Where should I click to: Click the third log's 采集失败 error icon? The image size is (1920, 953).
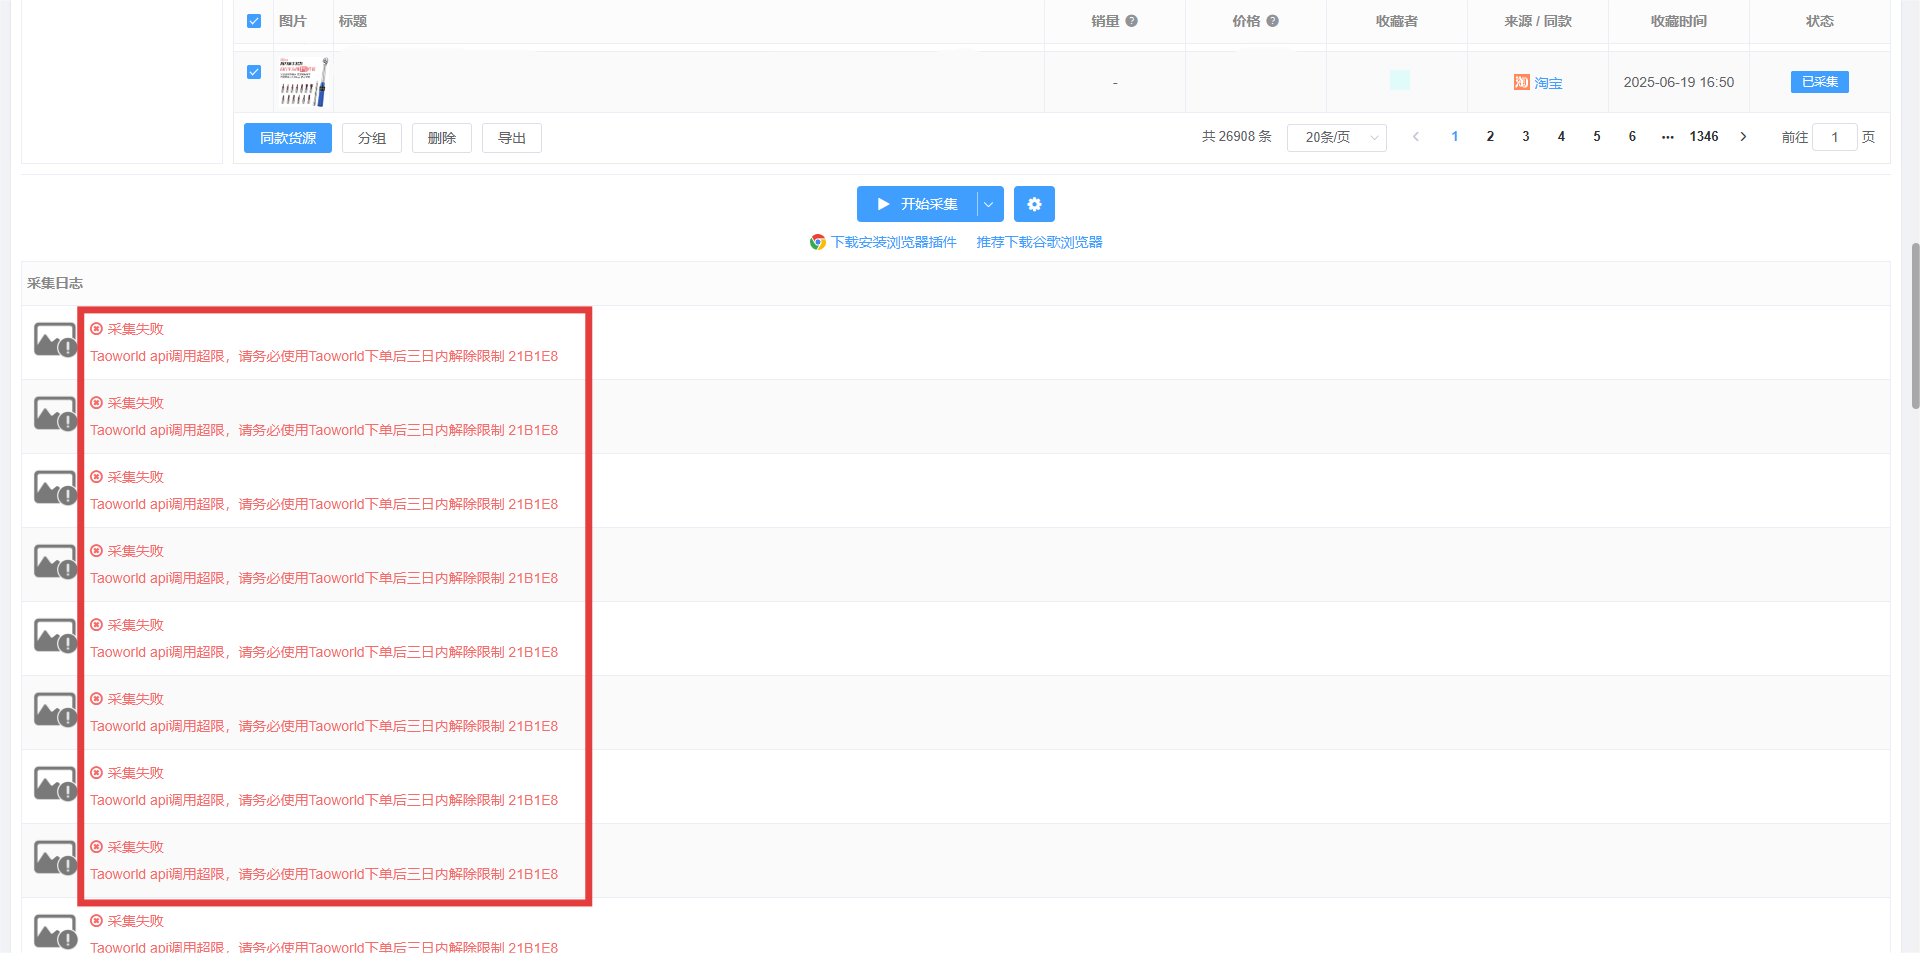tap(97, 477)
